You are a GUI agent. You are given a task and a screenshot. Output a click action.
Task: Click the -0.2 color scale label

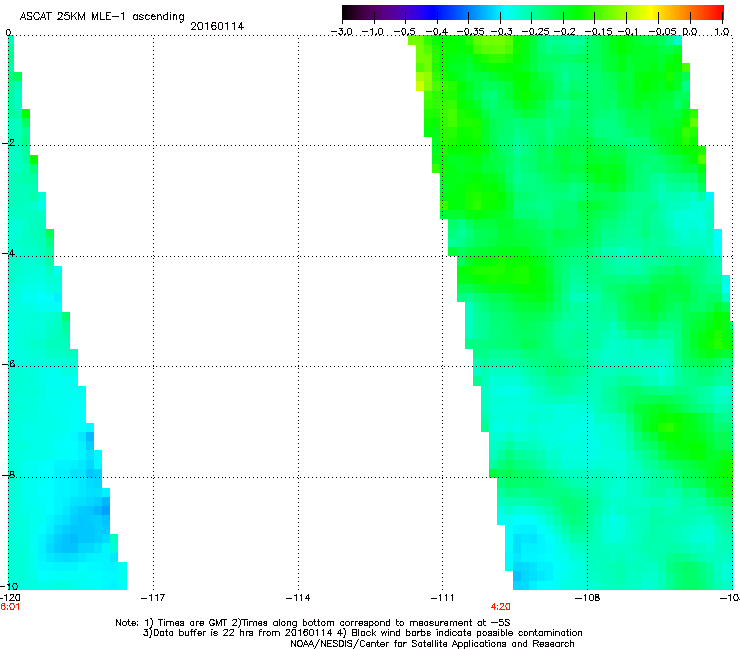coord(564,32)
